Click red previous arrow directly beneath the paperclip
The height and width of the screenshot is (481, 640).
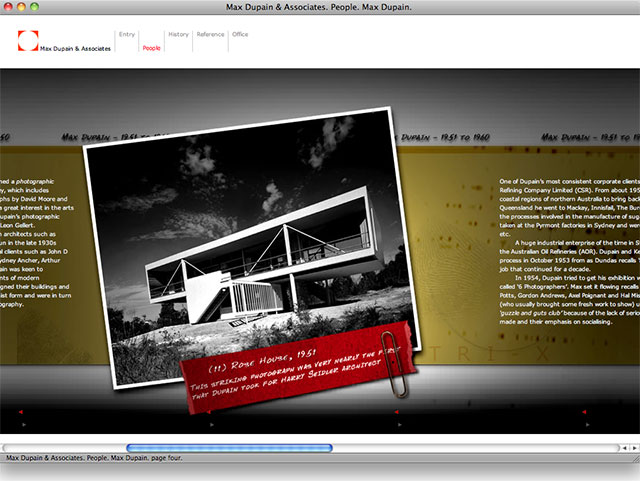coord(396,412)
